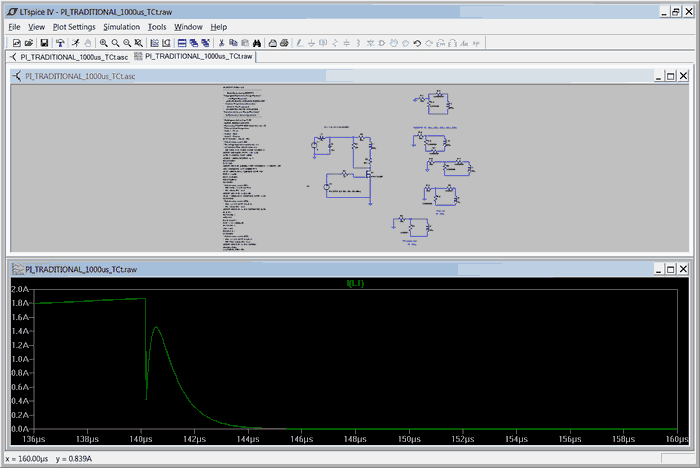Click the Zoom In magnifier icon

103,43
